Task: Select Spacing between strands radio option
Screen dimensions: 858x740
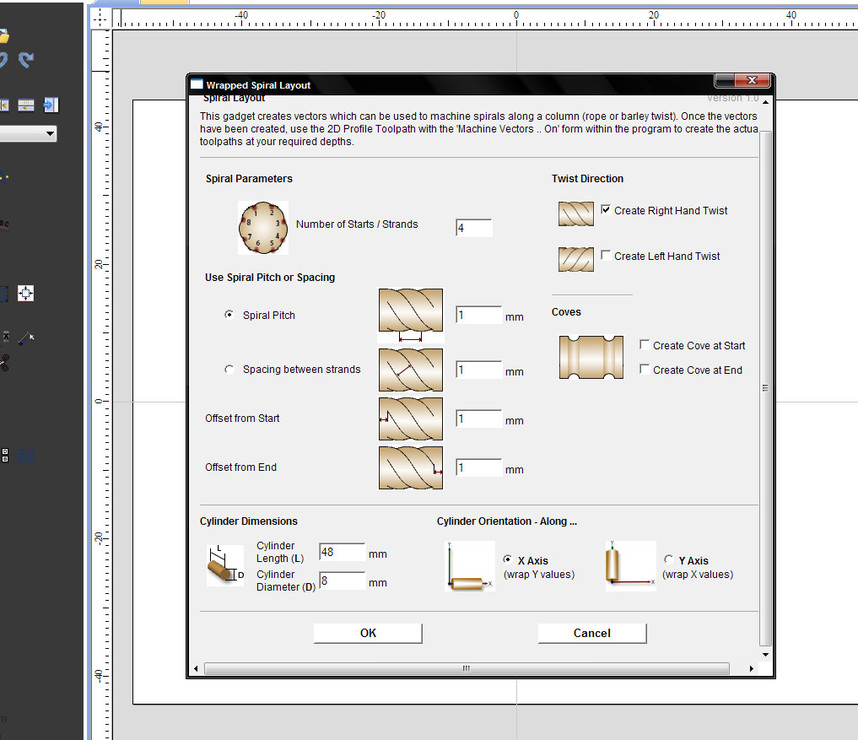Action: point(231,370)
